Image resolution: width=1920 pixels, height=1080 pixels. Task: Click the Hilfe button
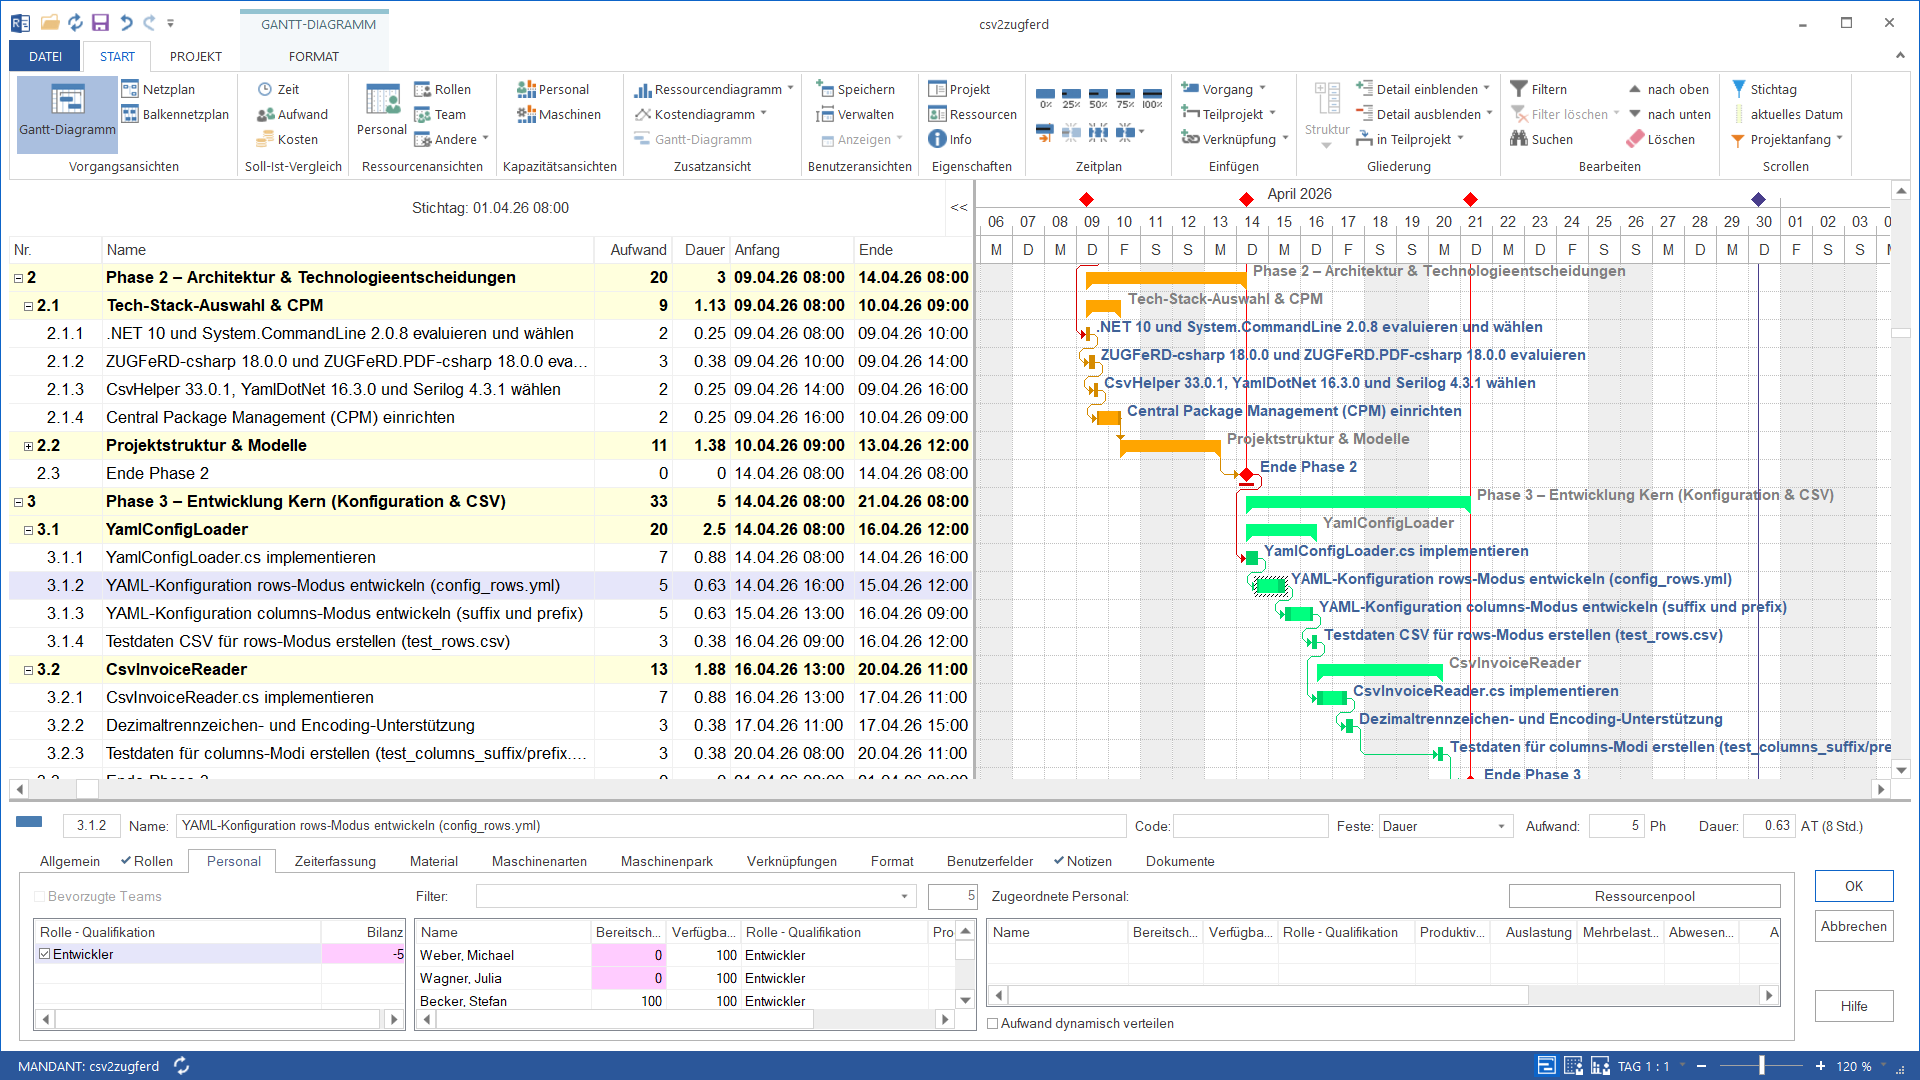pyautogui.click(x=1854, y=1006)
